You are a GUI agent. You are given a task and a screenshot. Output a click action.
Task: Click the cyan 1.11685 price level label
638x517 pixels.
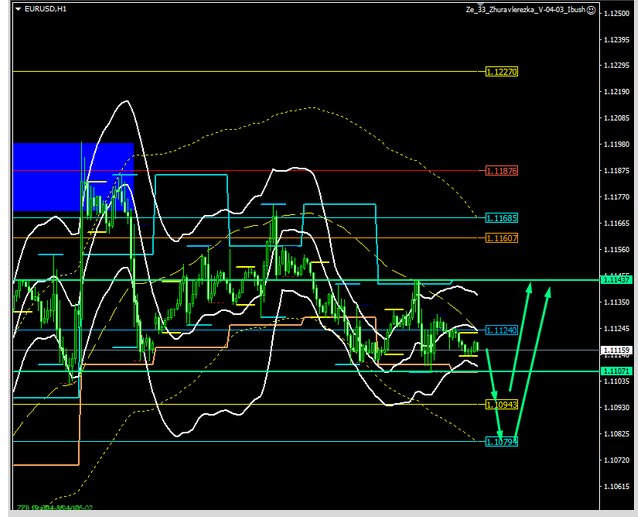501,218
